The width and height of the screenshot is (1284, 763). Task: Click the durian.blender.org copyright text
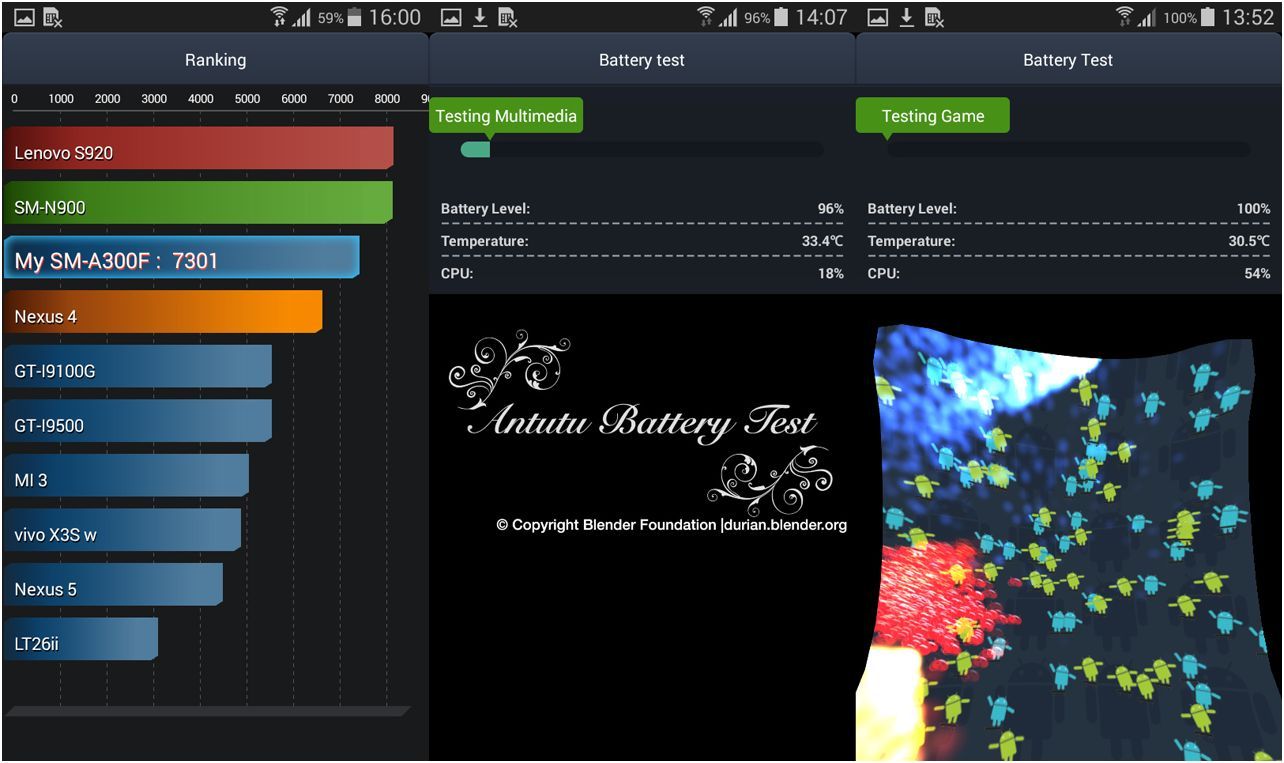pyautogui.click(x=671, y=525)
